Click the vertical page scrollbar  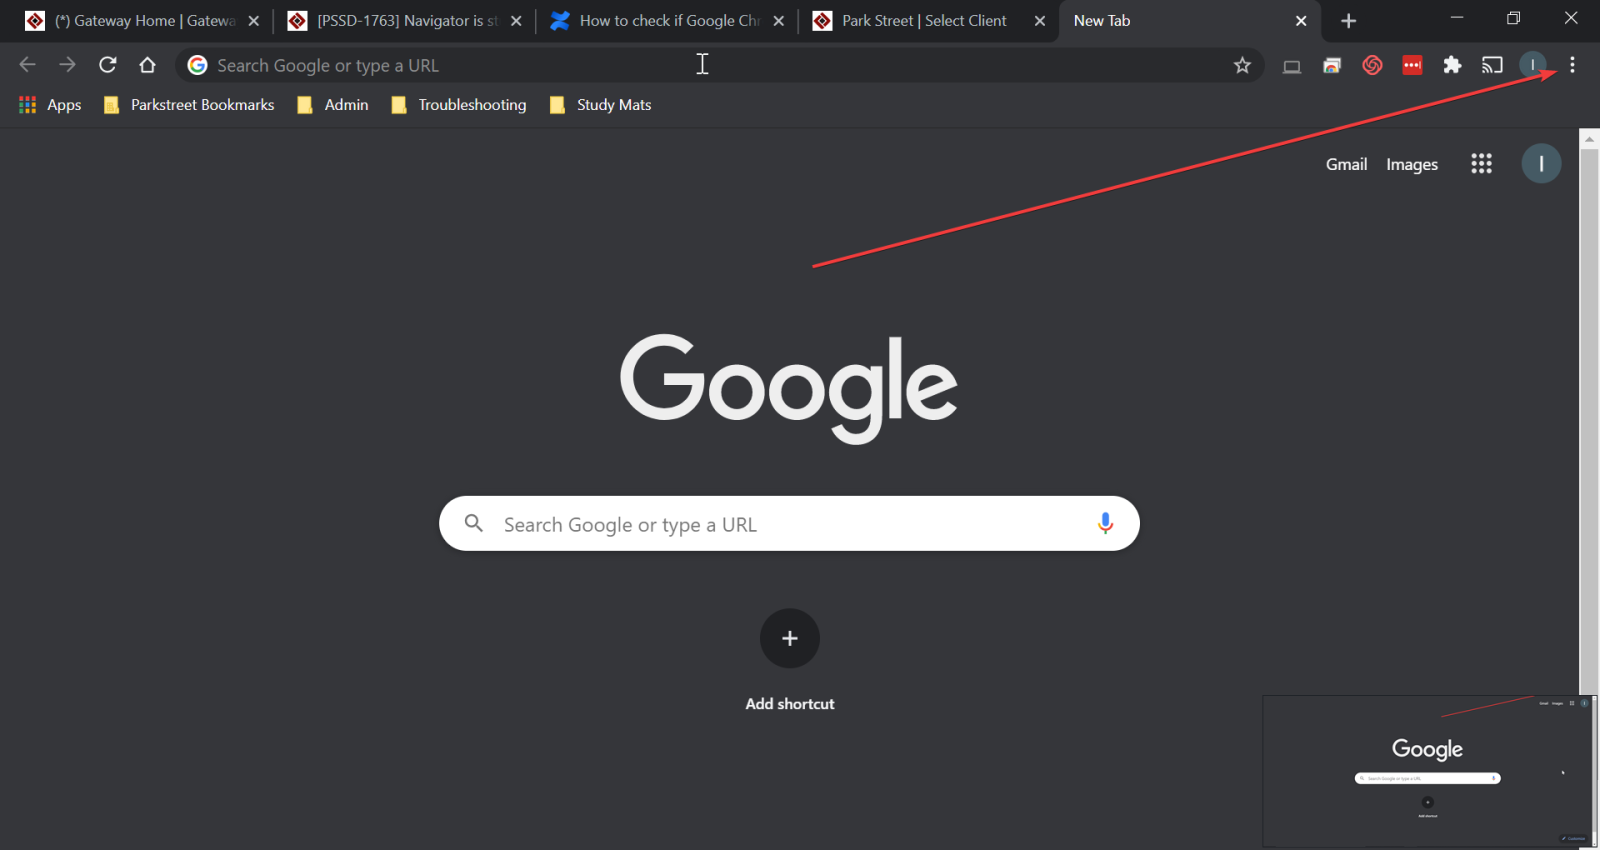[1589, 420]
